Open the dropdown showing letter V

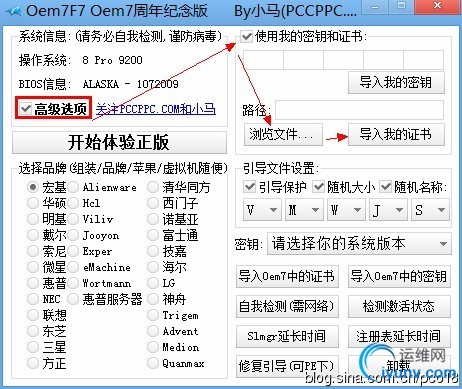[263, 210]
